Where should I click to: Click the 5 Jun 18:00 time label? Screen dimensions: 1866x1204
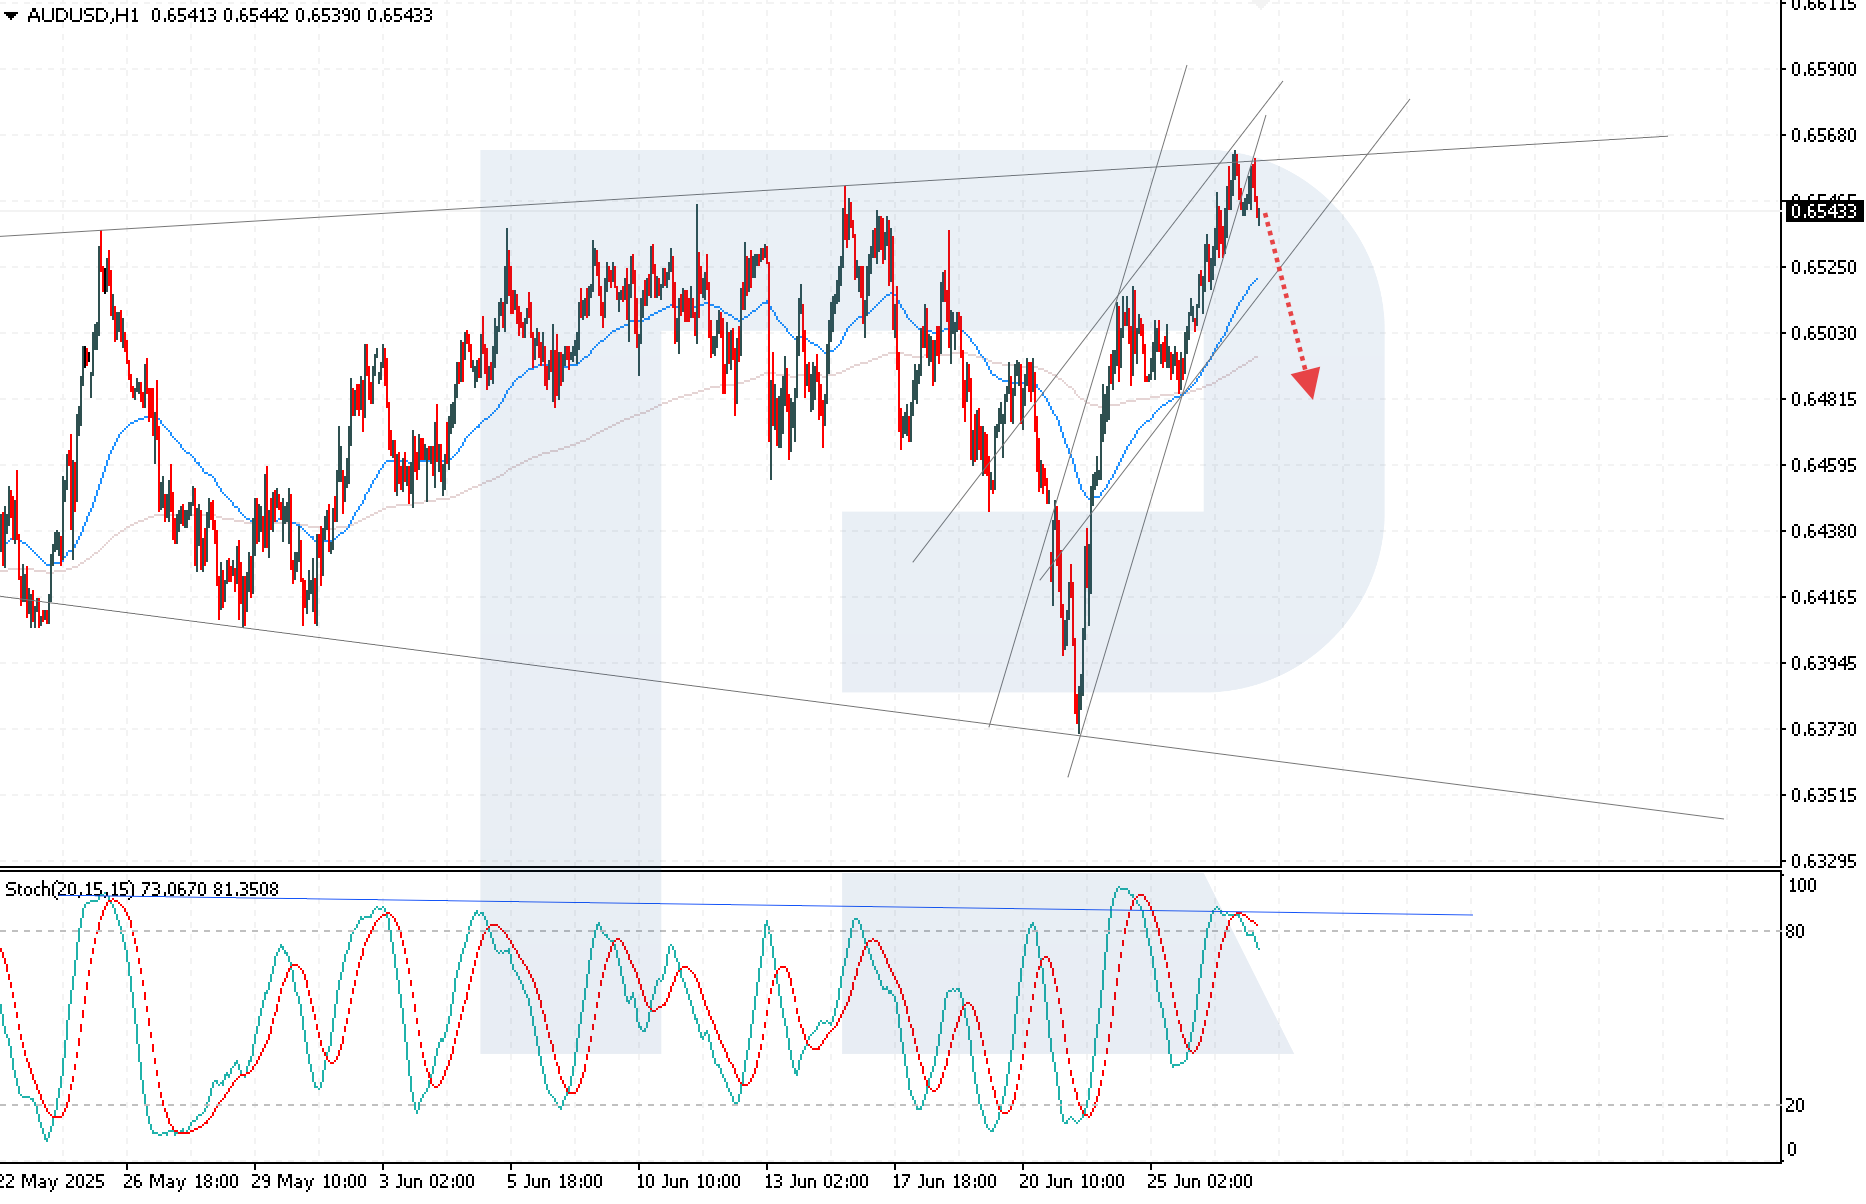pos(556,1181)
